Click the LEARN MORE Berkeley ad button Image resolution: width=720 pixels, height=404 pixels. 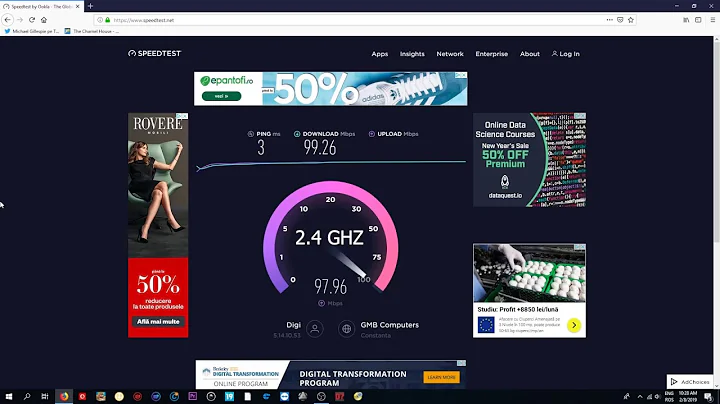(441, 377)
